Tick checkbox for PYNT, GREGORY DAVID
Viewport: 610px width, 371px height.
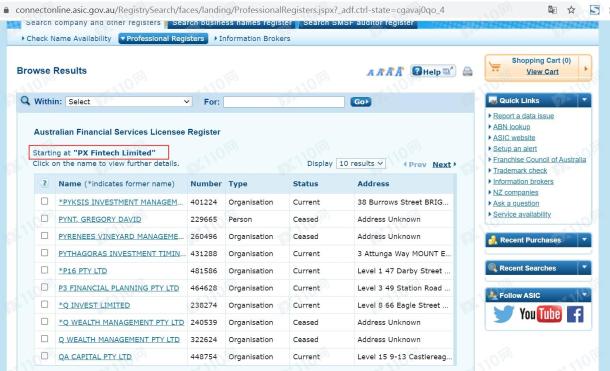[44, 219]
